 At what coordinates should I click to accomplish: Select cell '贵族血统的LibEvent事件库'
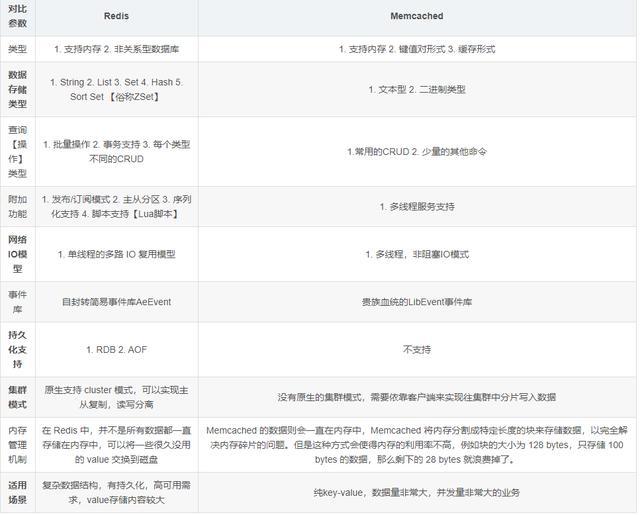[417, 302]
